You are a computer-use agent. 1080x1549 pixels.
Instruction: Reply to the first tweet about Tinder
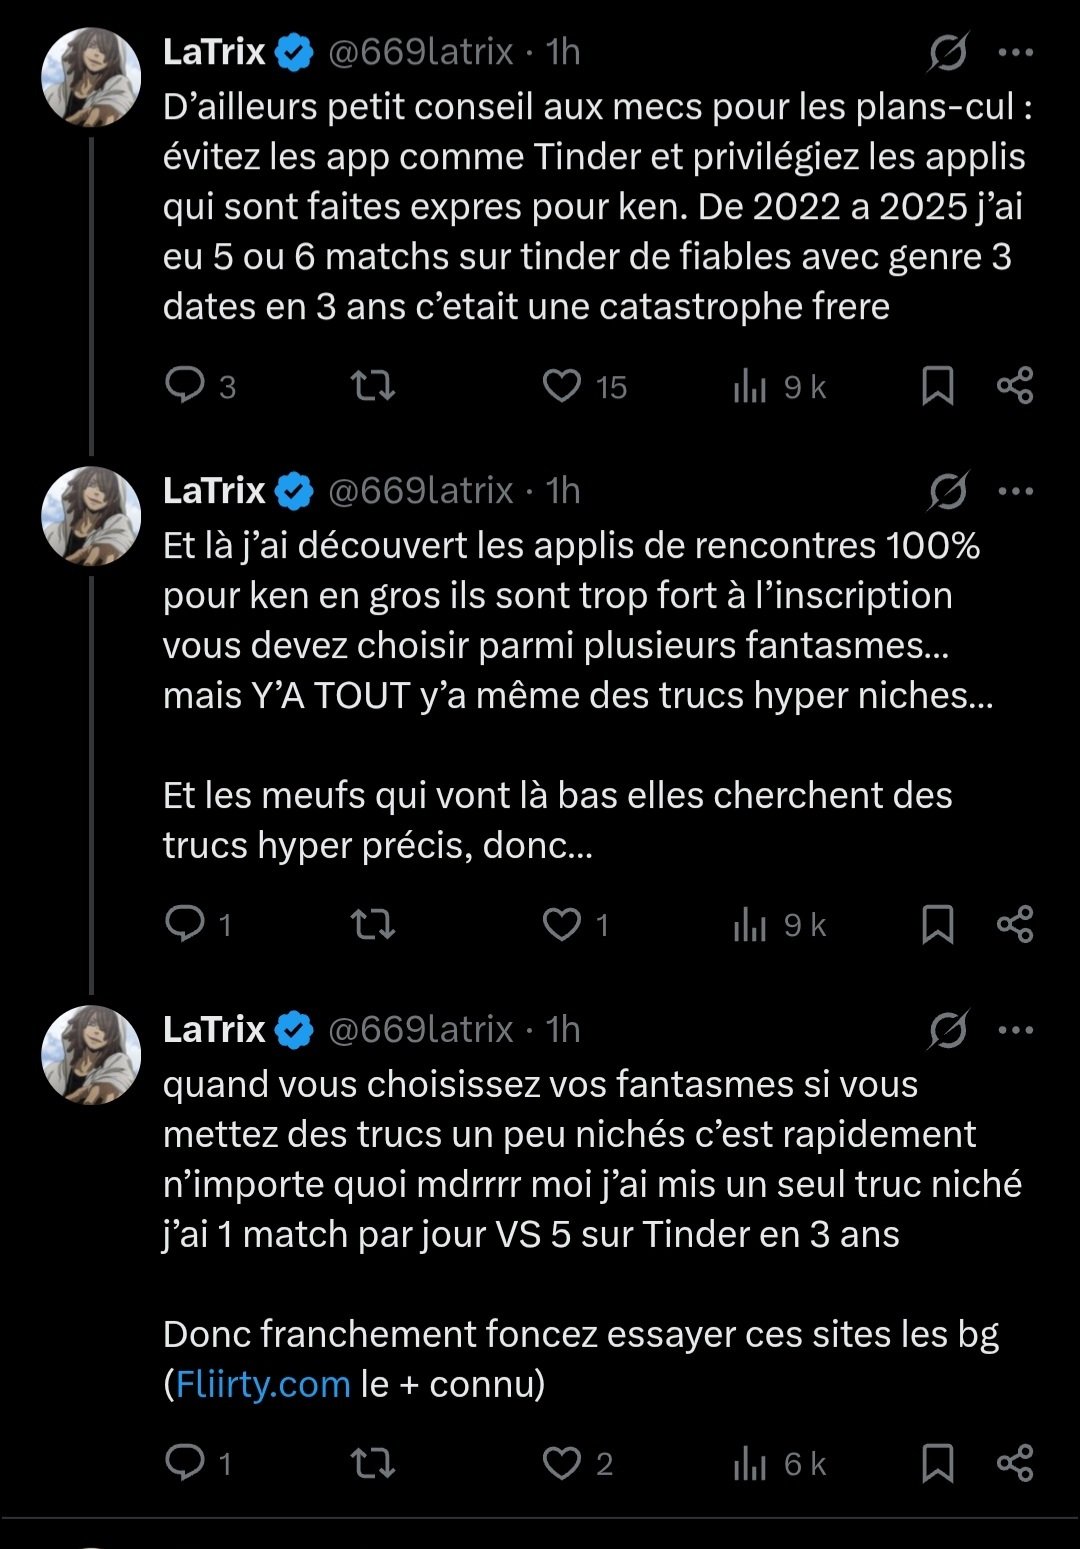[185, 386]
